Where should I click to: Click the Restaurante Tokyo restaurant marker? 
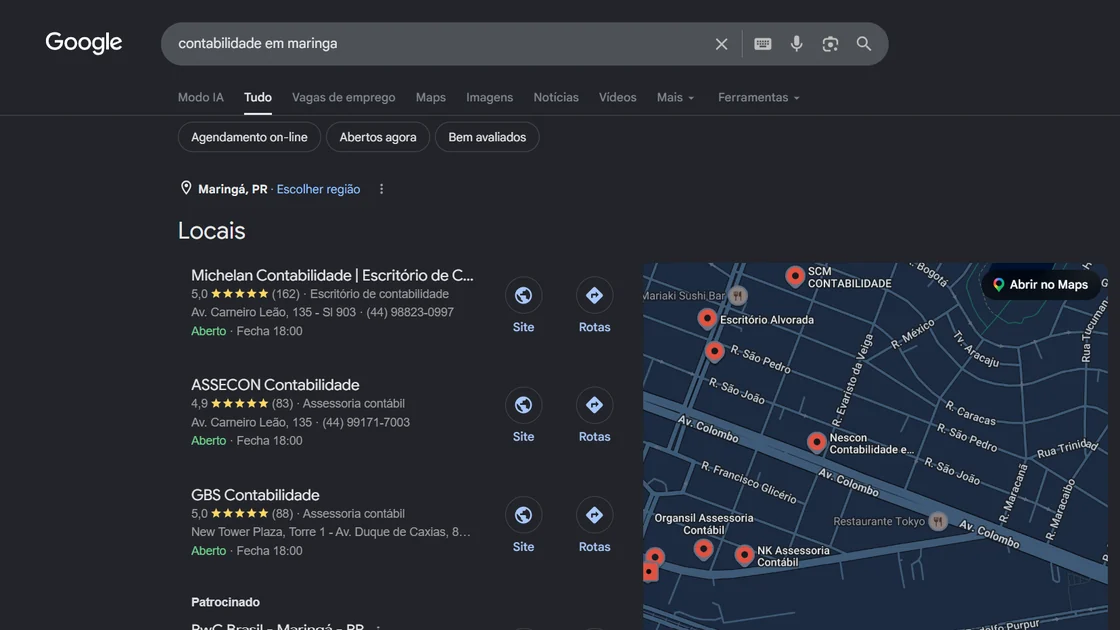938,521
